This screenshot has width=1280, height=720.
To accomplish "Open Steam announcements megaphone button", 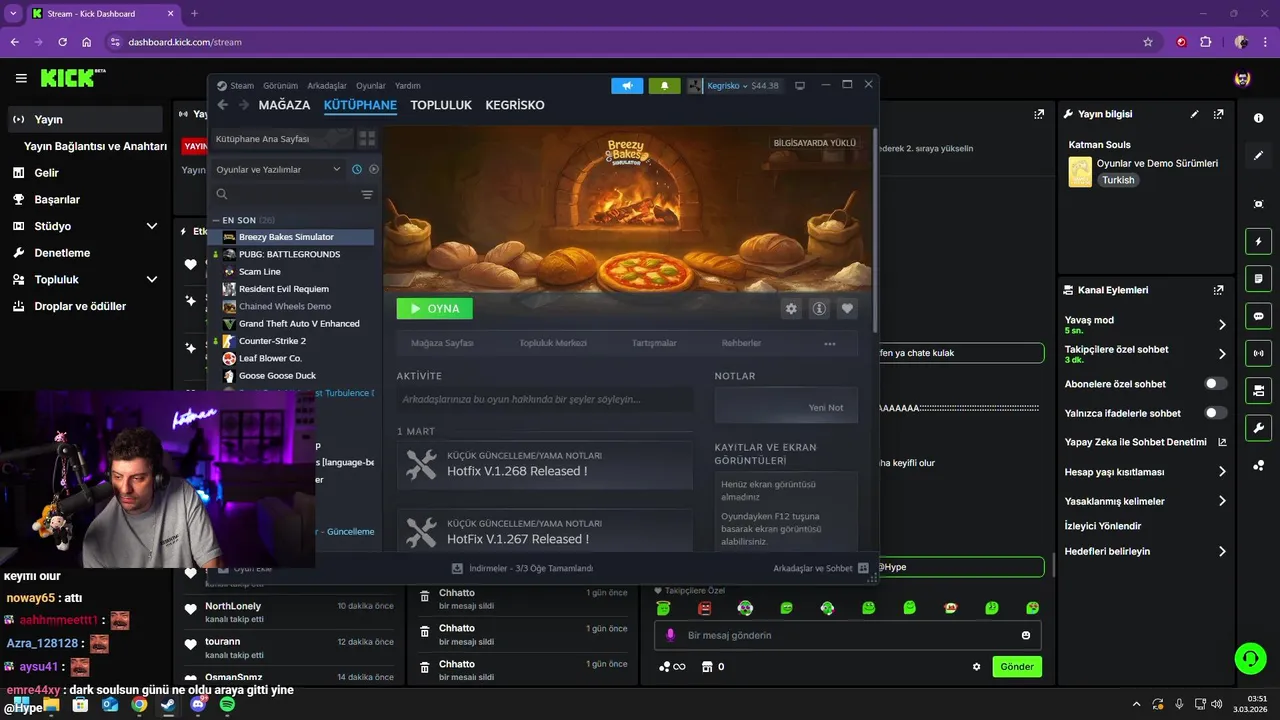I will (627, 86).
